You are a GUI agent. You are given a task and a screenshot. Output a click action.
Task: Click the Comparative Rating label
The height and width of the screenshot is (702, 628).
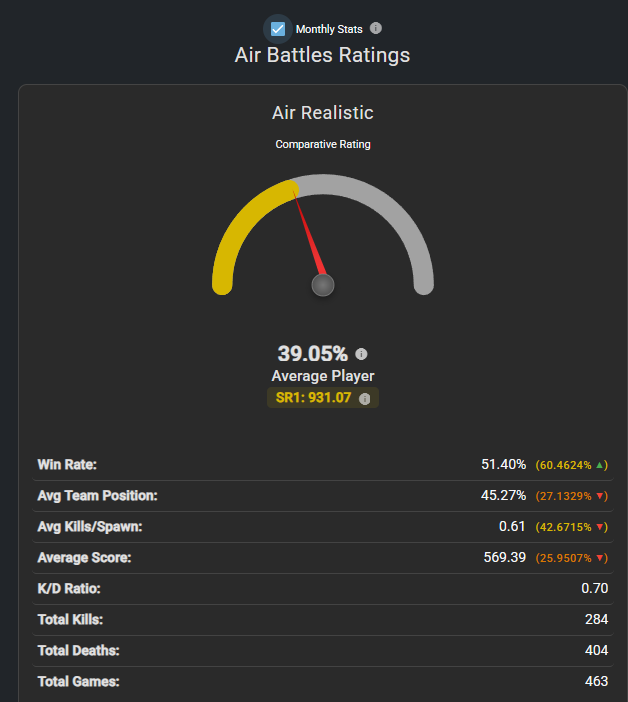click(x=323, y=144)
